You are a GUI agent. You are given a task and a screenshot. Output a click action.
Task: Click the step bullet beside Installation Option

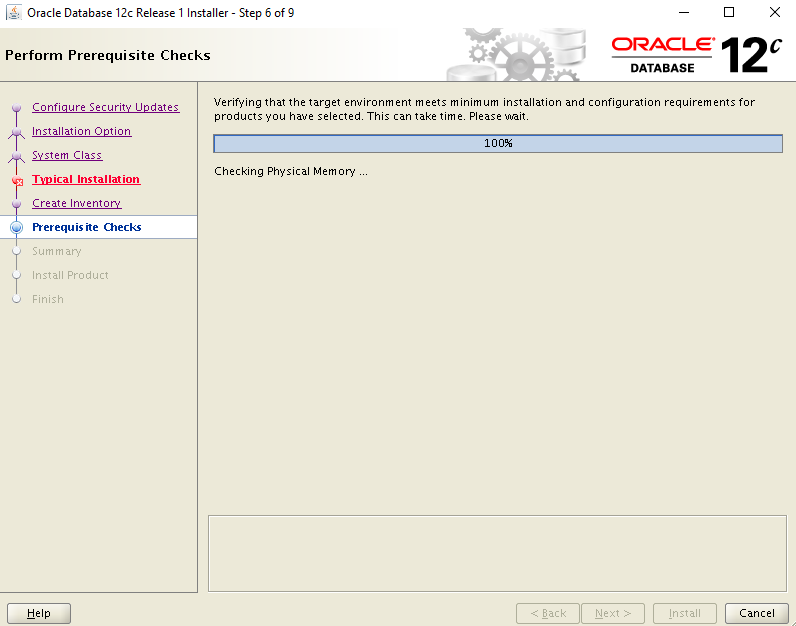coord(17,131)
